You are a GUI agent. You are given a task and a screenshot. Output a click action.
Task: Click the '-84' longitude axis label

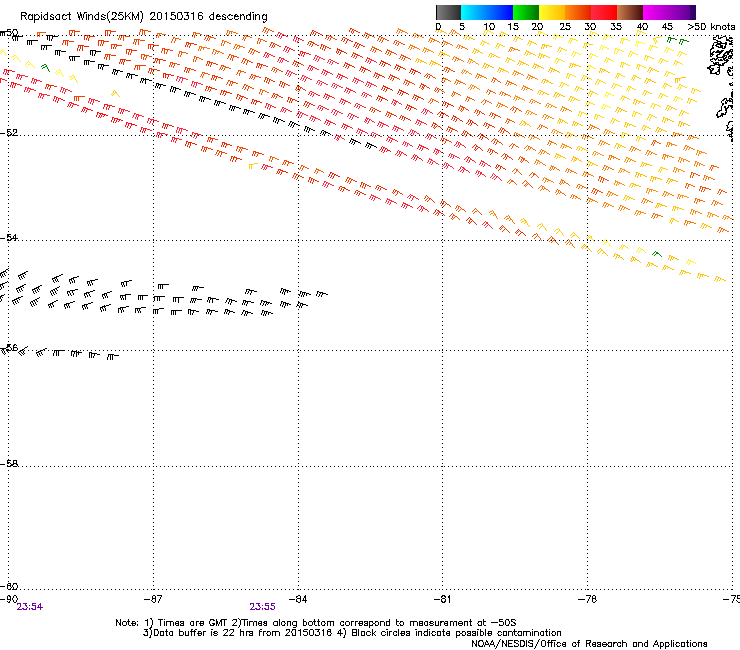coord(298,599)
